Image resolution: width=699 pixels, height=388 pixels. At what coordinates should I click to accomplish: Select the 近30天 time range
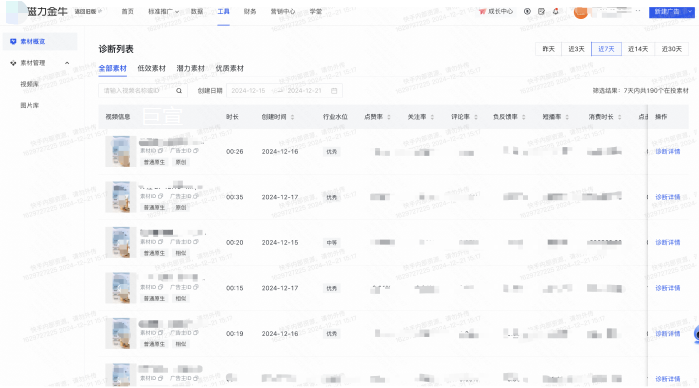click(671, 49)
